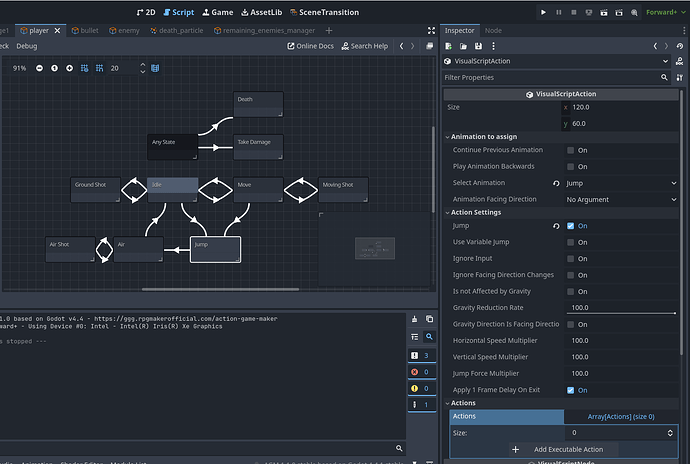Click the Play project button

[543, 12]
